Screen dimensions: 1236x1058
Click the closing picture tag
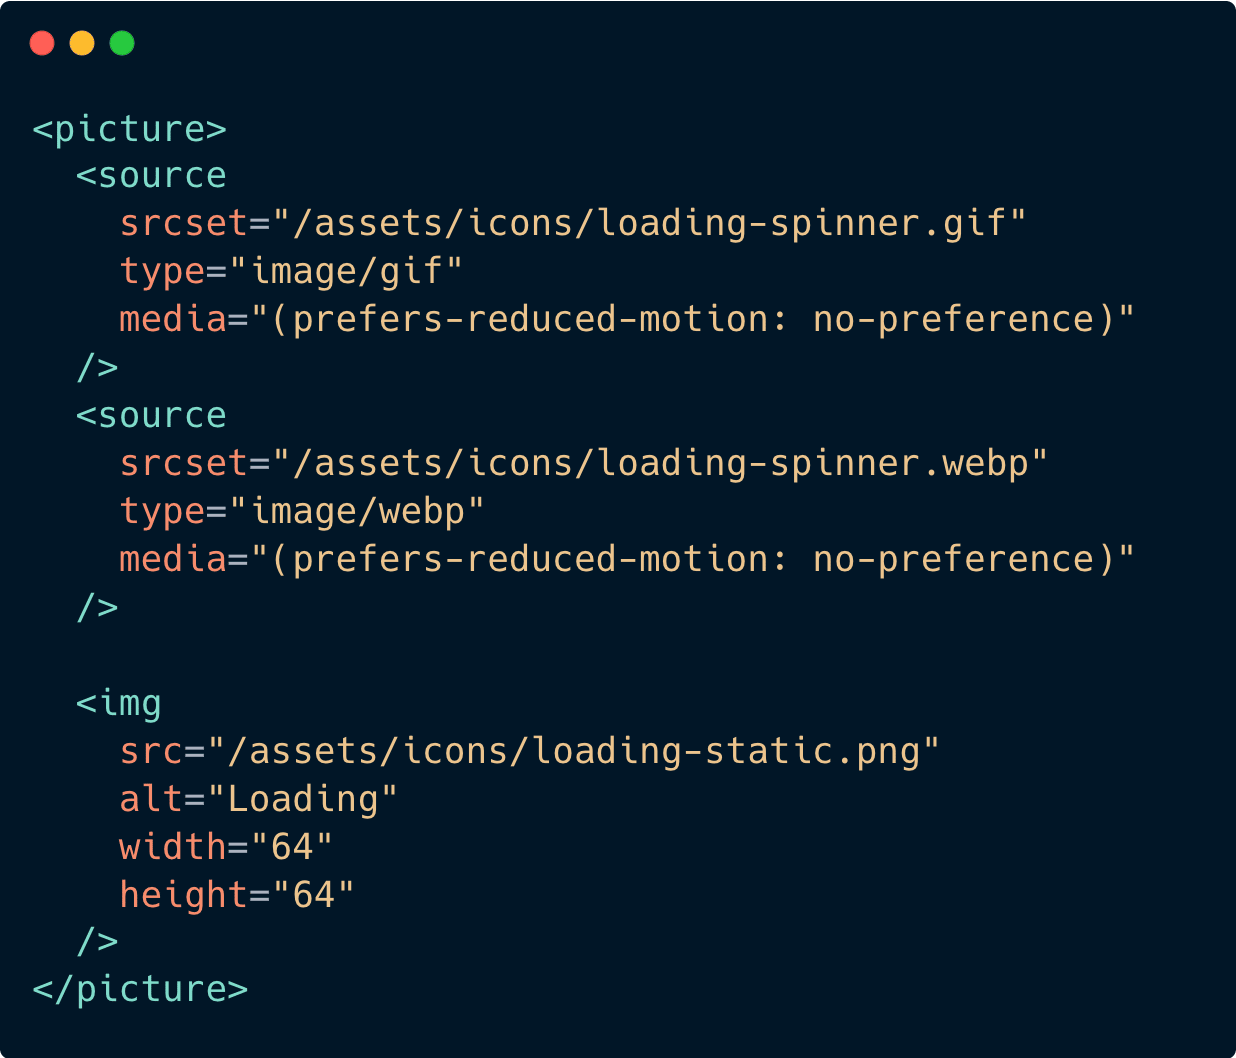tap(140, 990)
